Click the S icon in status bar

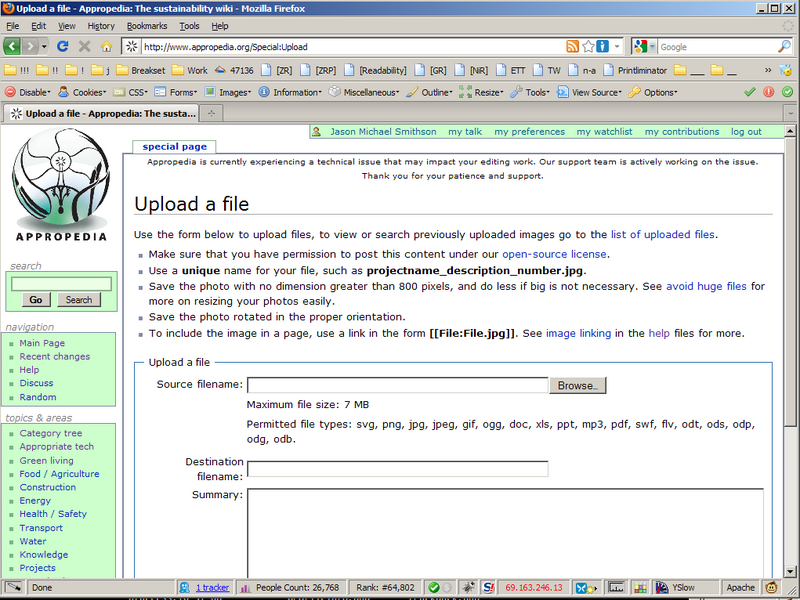pyautogui.click(x=488, y=588)
